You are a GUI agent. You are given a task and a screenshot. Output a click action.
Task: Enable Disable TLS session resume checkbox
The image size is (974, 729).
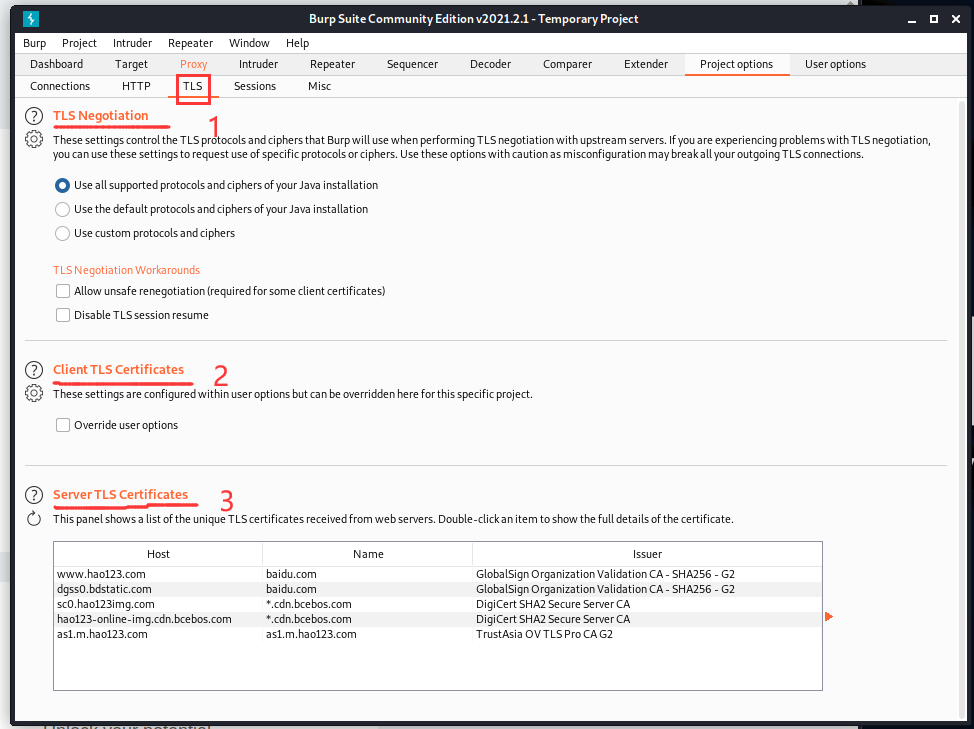63,315
